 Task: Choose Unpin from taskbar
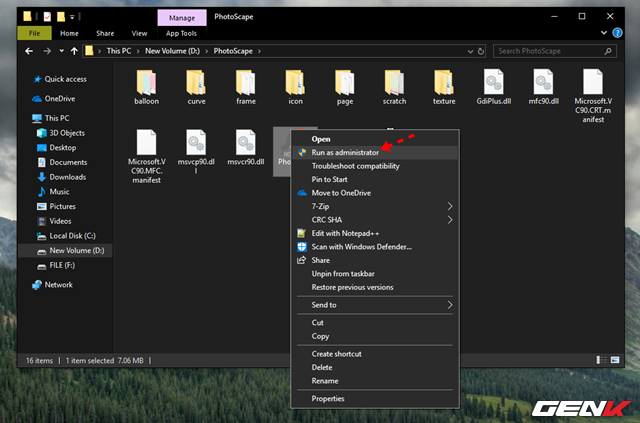tap(375, 274)
